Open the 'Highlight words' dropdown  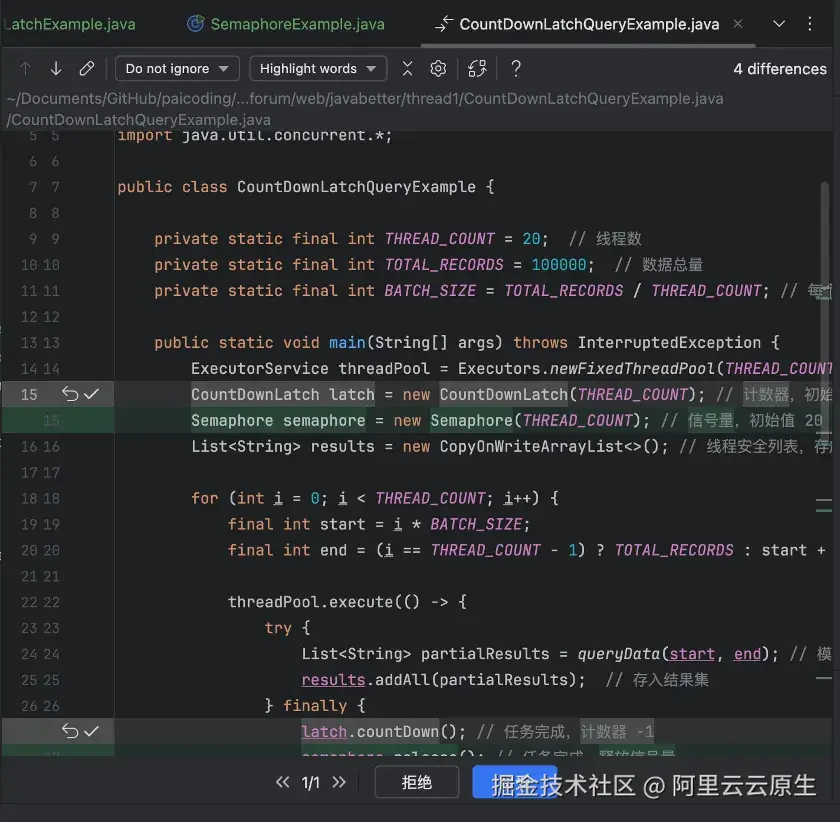click(x=318, y=69)
